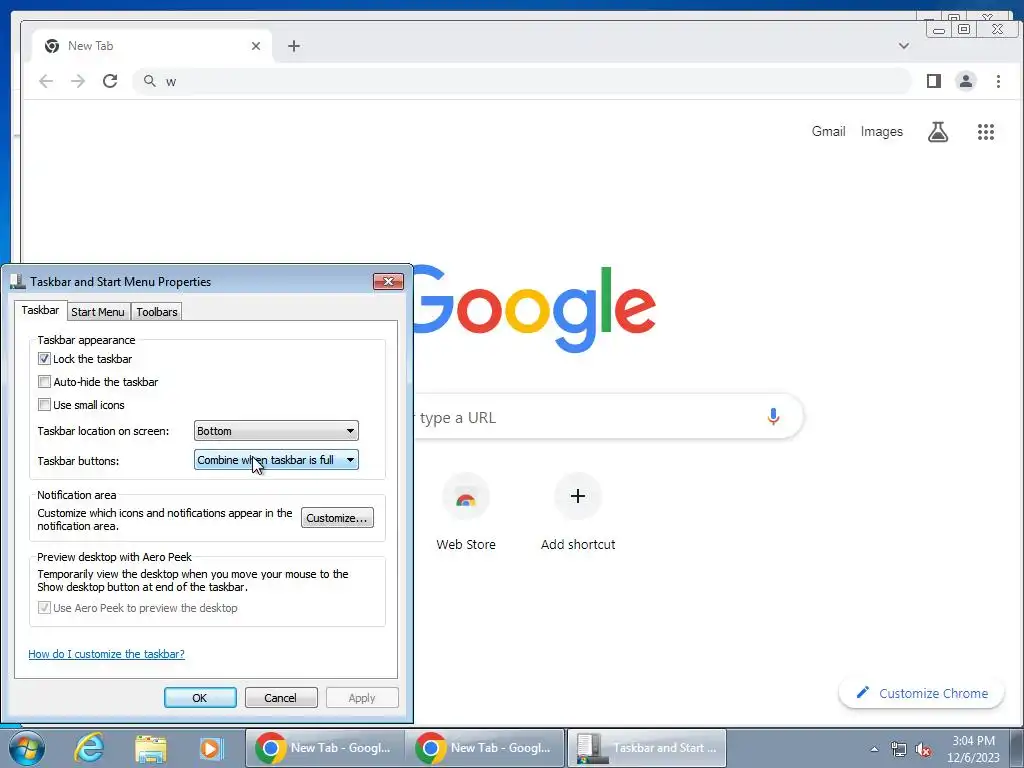Click Cancel in the properties dialog
This screenshot has width=1024, height=768.
tap(281, 697)
